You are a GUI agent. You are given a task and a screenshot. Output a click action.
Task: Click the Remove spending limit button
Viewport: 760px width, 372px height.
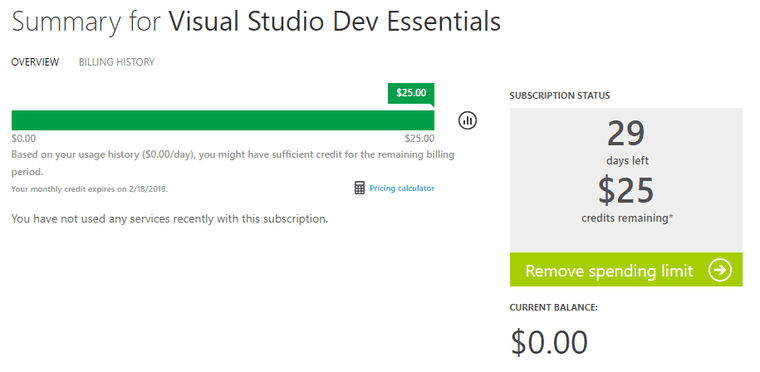626,269
